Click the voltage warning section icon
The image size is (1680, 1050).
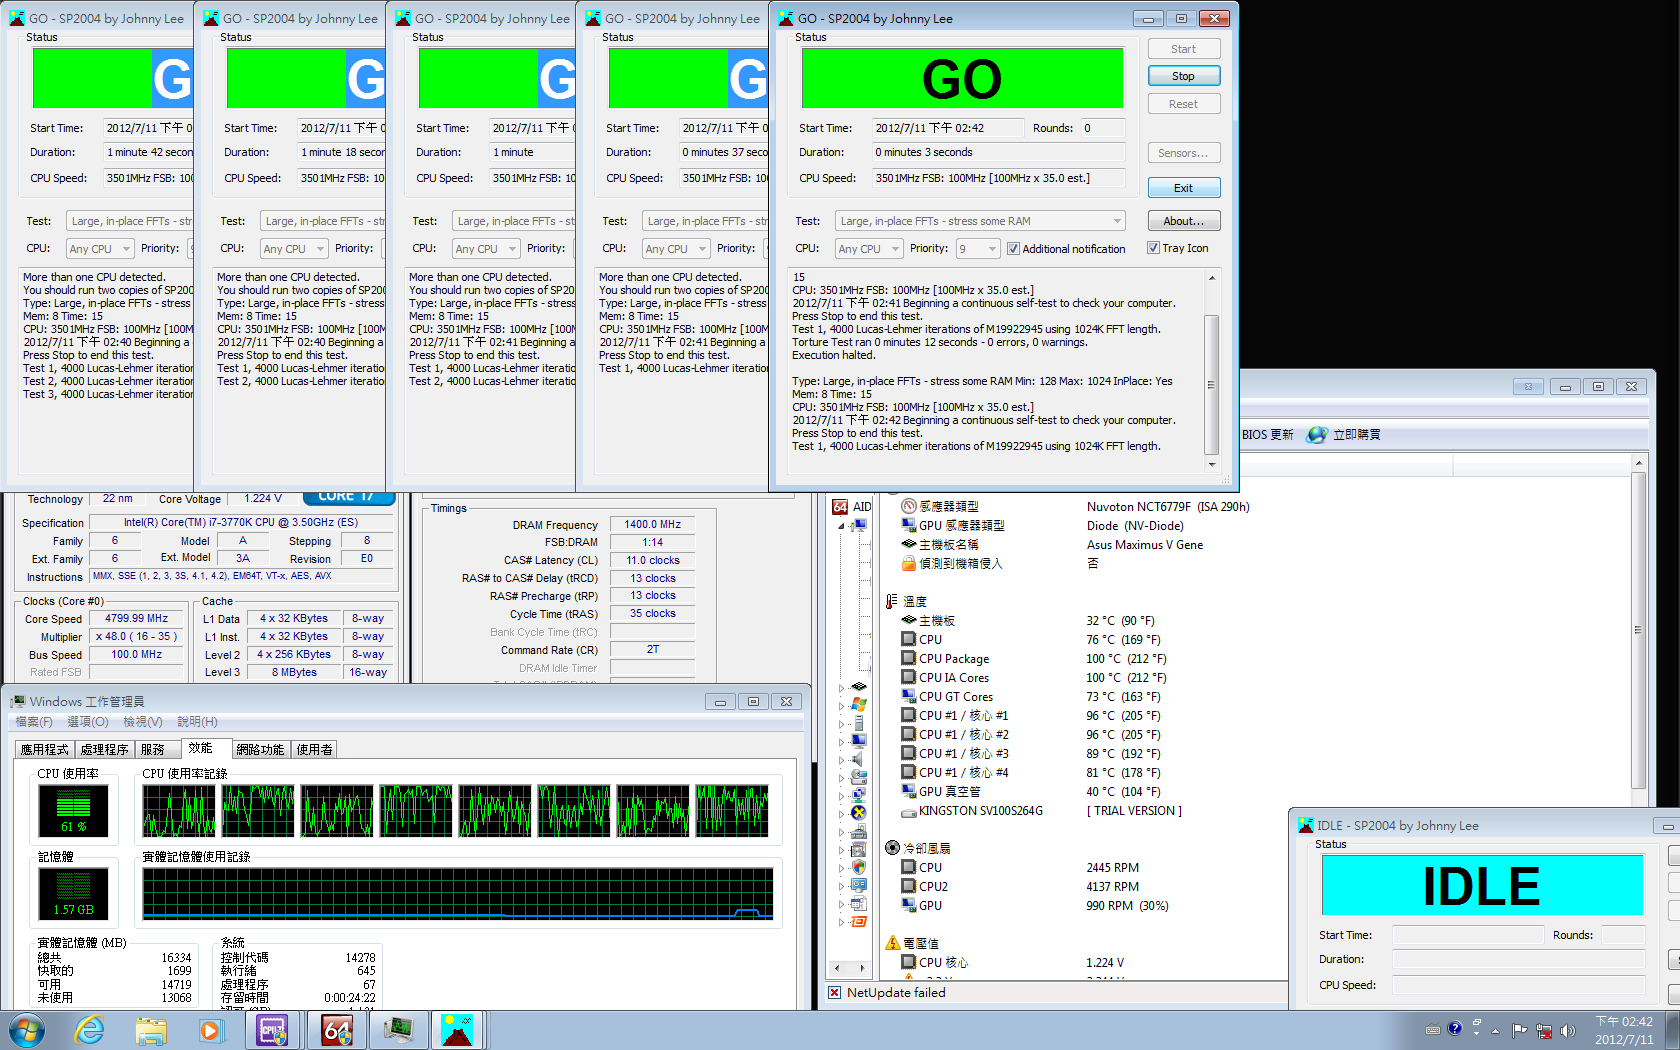coord(892,943)
